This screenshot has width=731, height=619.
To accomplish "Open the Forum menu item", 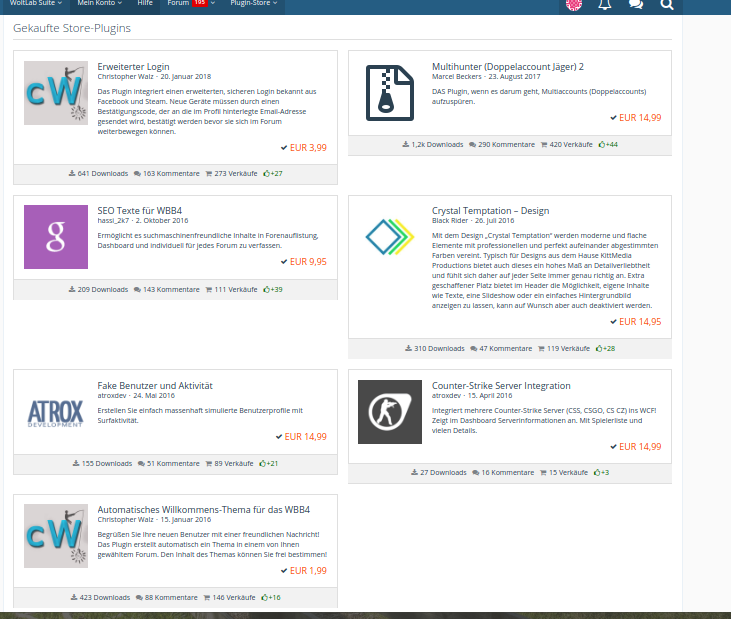I will 177,4.
